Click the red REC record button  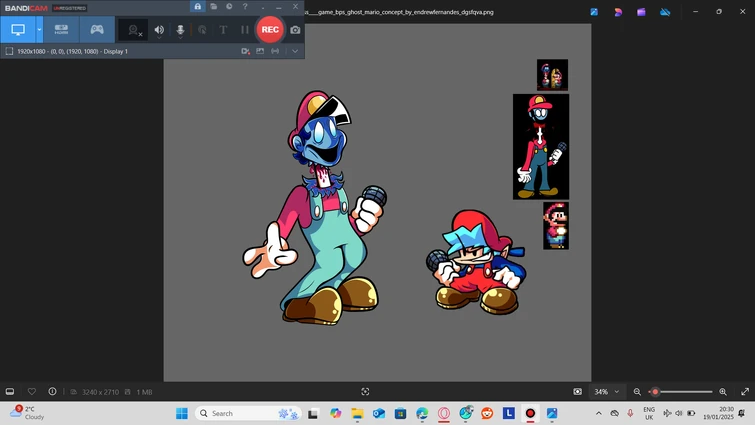(270, 30)
